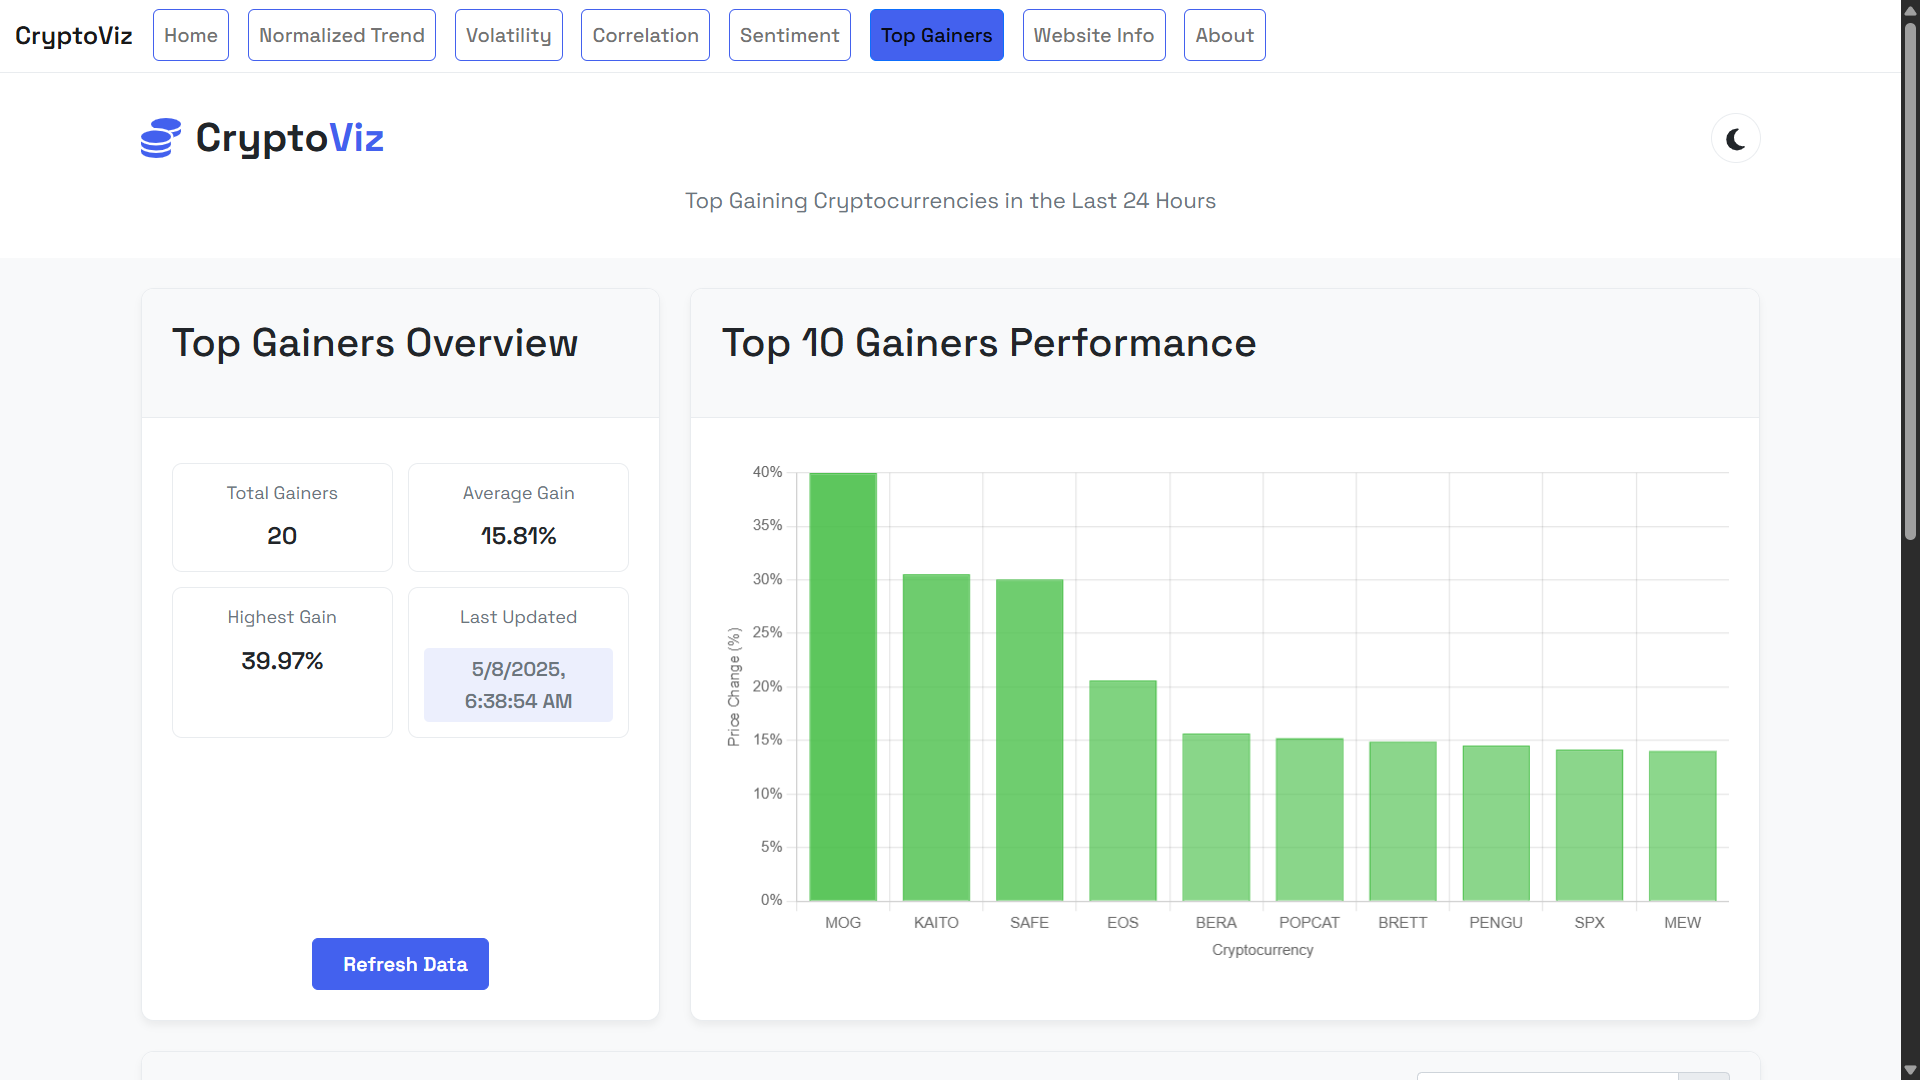Click the CryptoViz brand link in navbar
Screen dimensions: 1920x1080
point(74,36)
